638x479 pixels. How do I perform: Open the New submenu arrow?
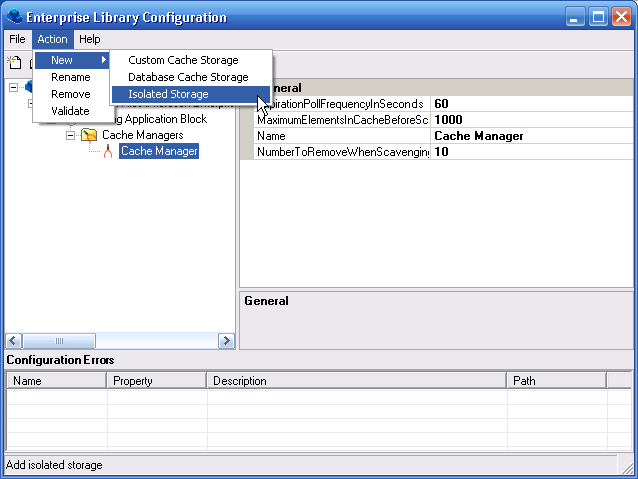104,60
